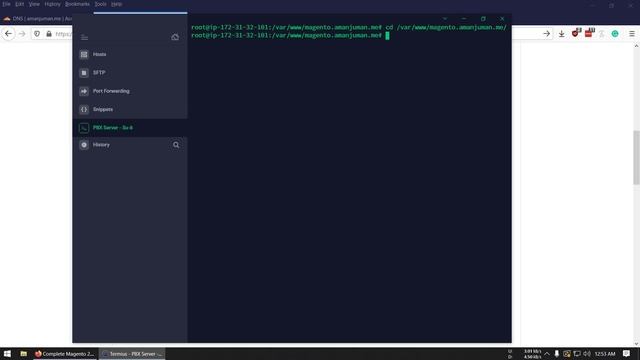
Task: Click the network tray icon
Action: click(x=577, y=354)
